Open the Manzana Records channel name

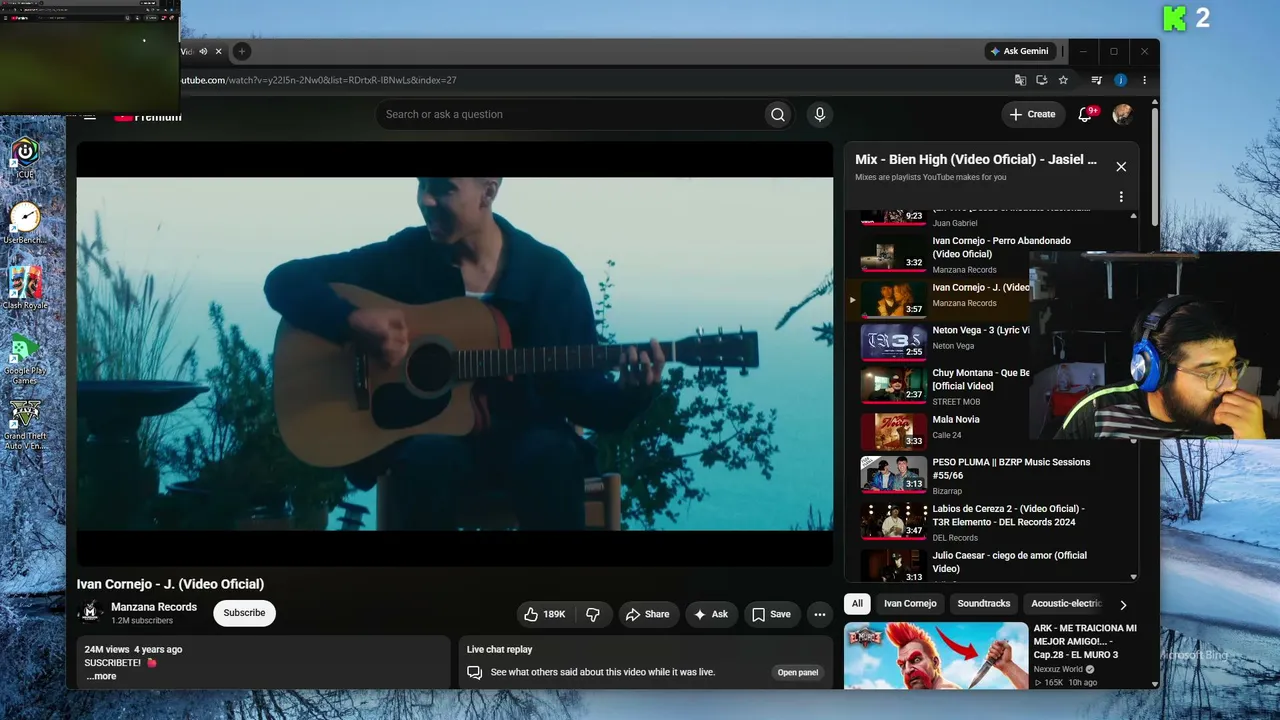(154, 607)
